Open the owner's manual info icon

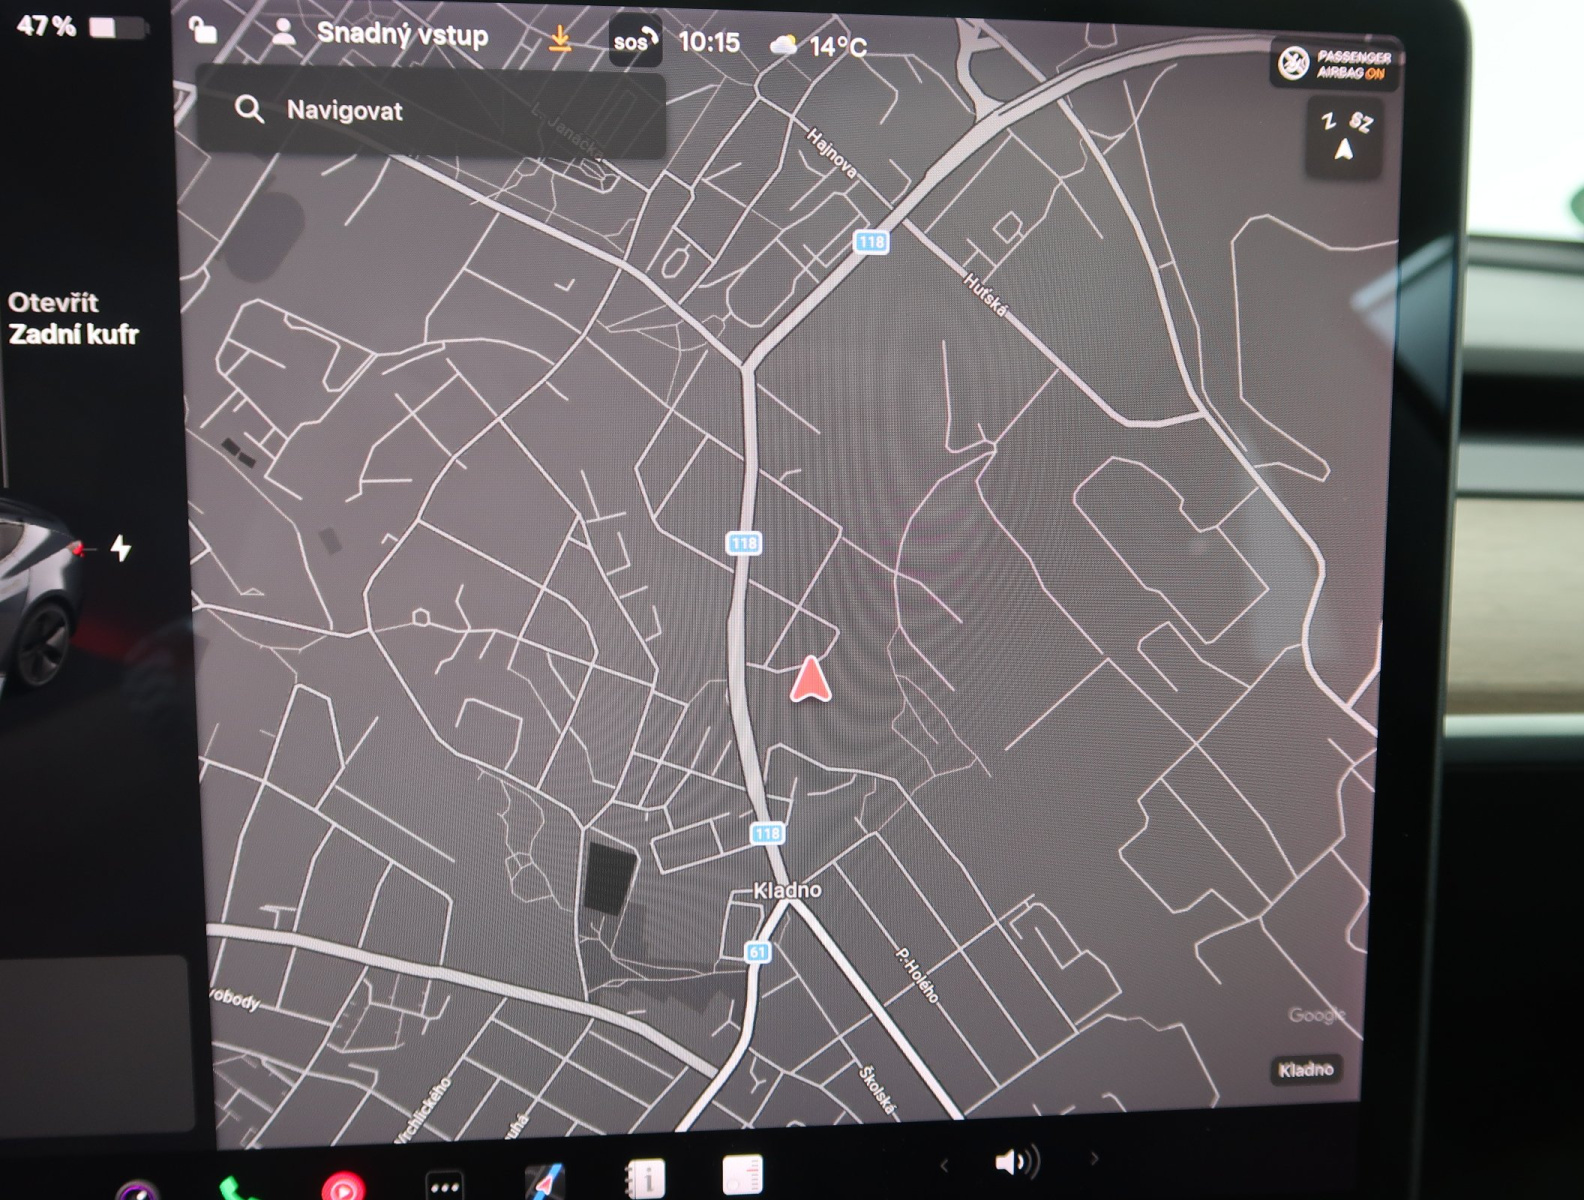645,1180
